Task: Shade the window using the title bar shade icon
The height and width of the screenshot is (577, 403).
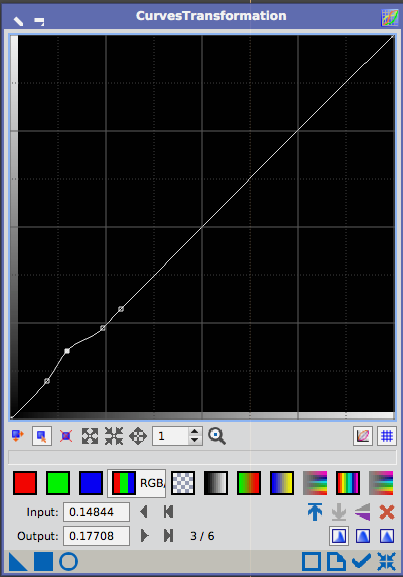Action: (39, 21)
